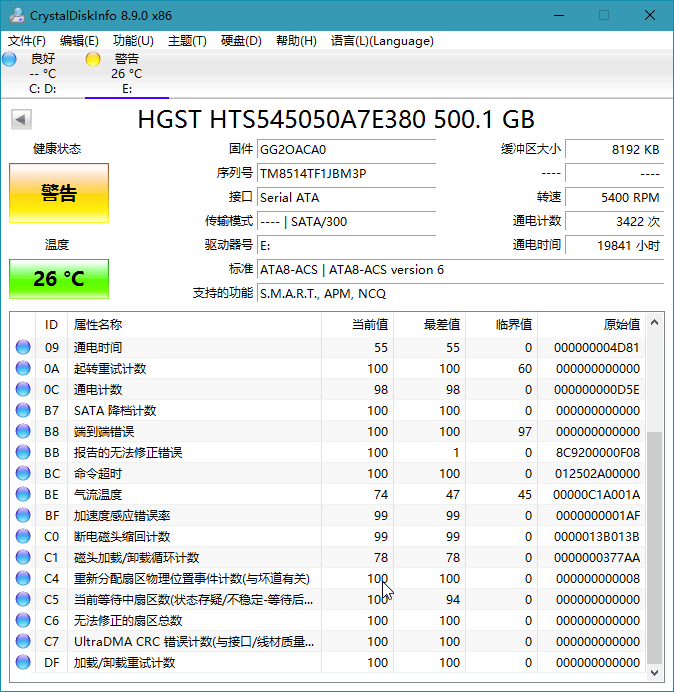Click the buffer size value 8192 KB
The width and height of the screenshot is (674, 692).
[x=614, y=150]
